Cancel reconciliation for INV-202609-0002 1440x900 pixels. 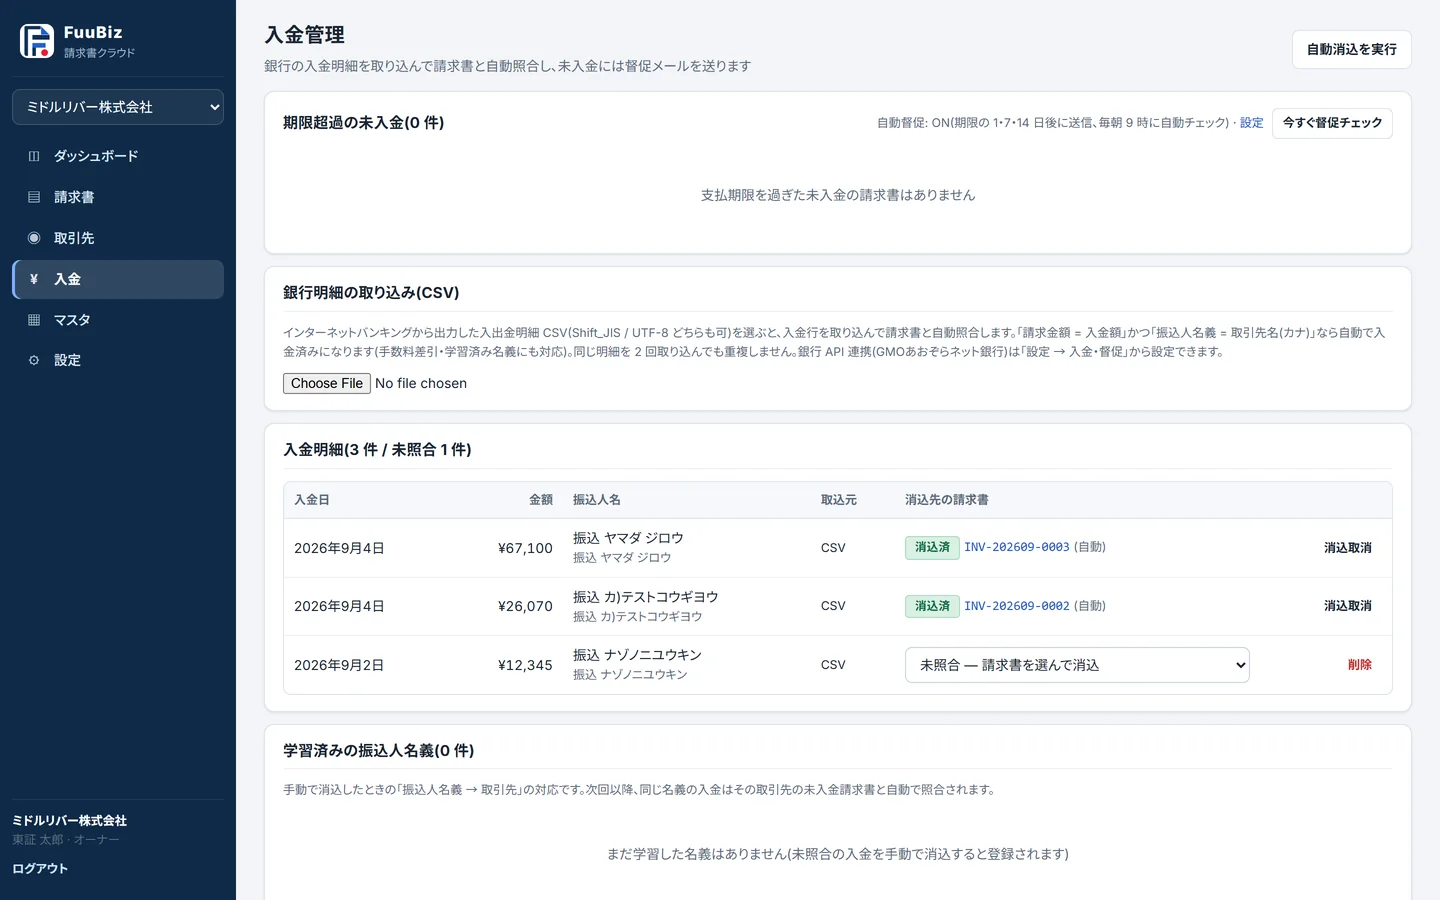1348,606
